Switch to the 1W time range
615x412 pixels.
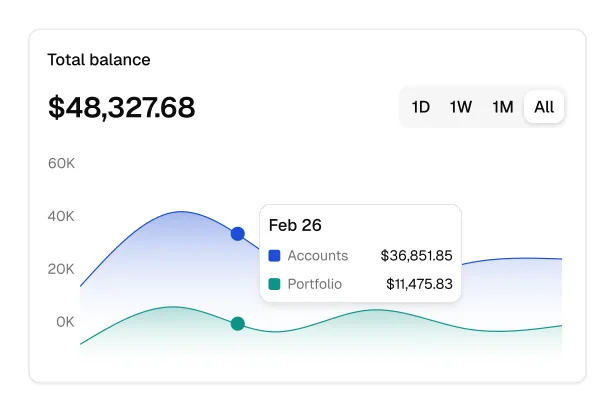pos(461,107)
